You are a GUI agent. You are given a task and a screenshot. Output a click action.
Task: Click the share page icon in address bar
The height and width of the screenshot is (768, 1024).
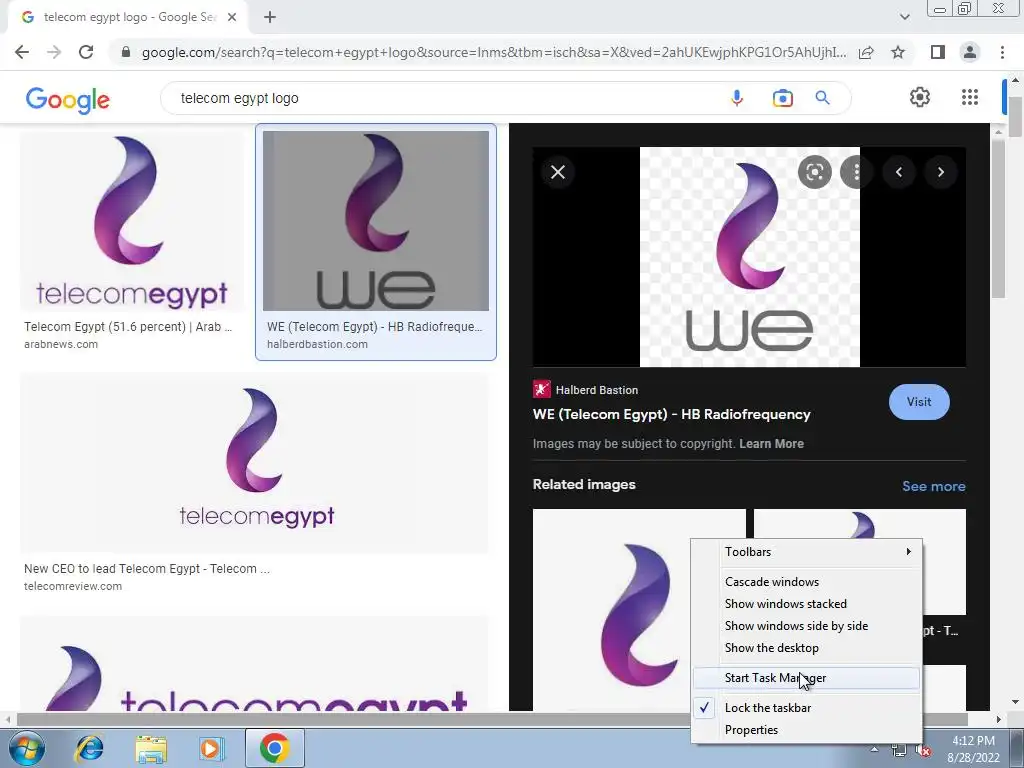[866, 52]
